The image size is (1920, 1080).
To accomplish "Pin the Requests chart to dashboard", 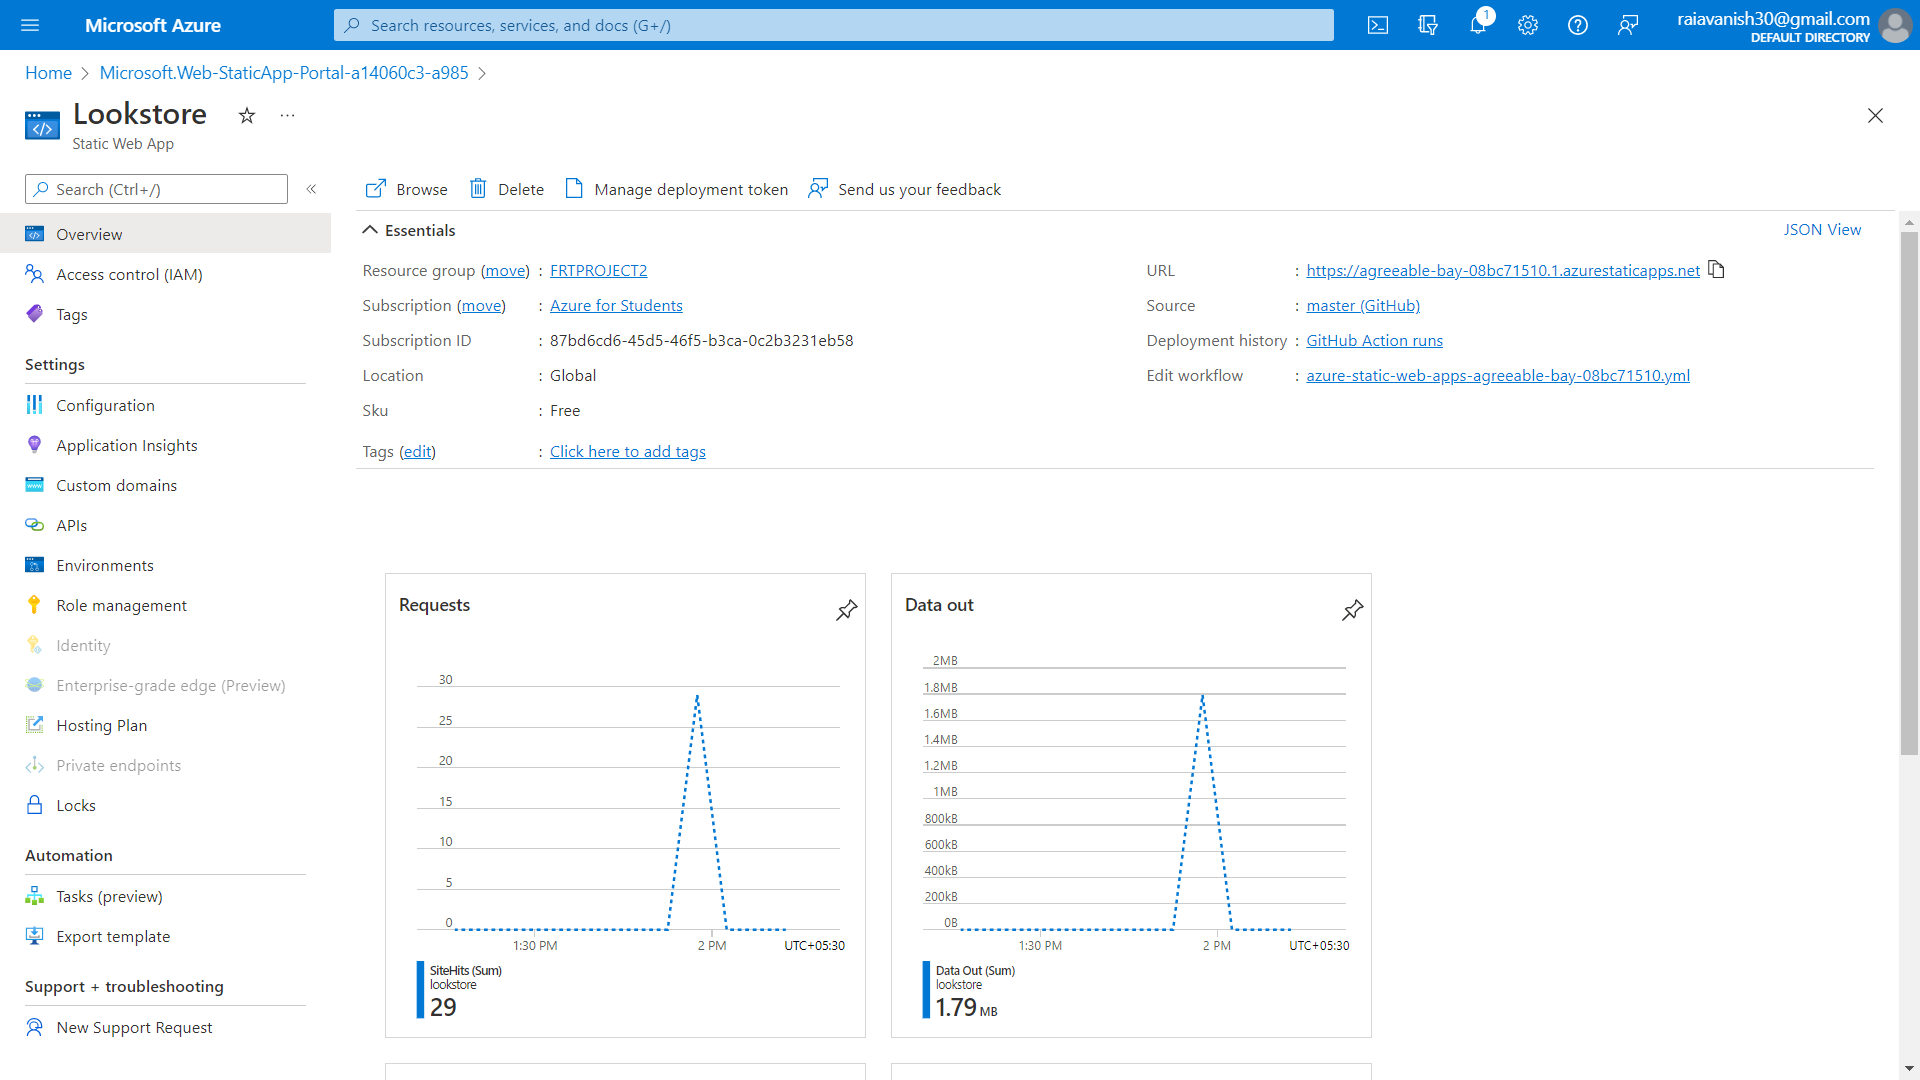I will point(846,609).
